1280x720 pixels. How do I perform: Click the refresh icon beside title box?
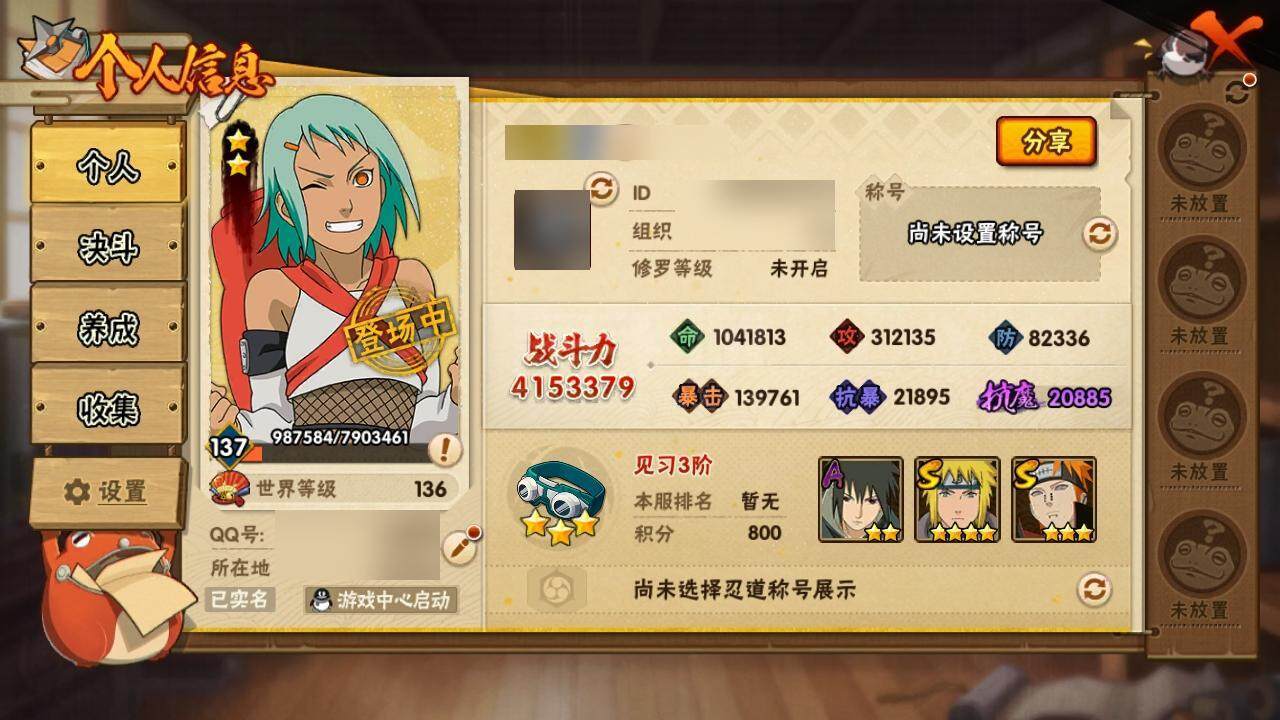[x=1099, y=234]
